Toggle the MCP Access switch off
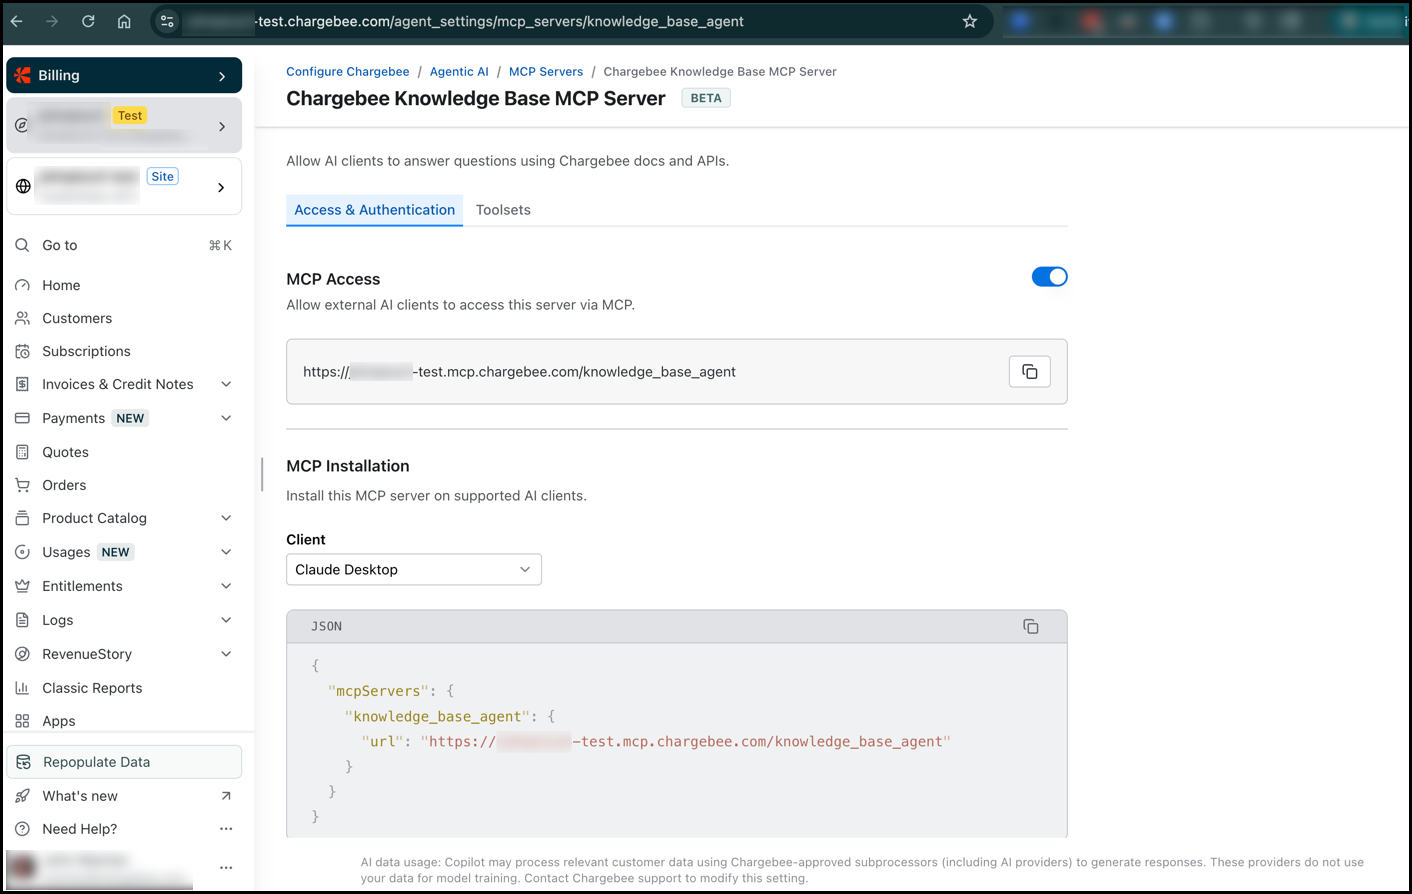 pyautogui.click(x=1050, y=277)
